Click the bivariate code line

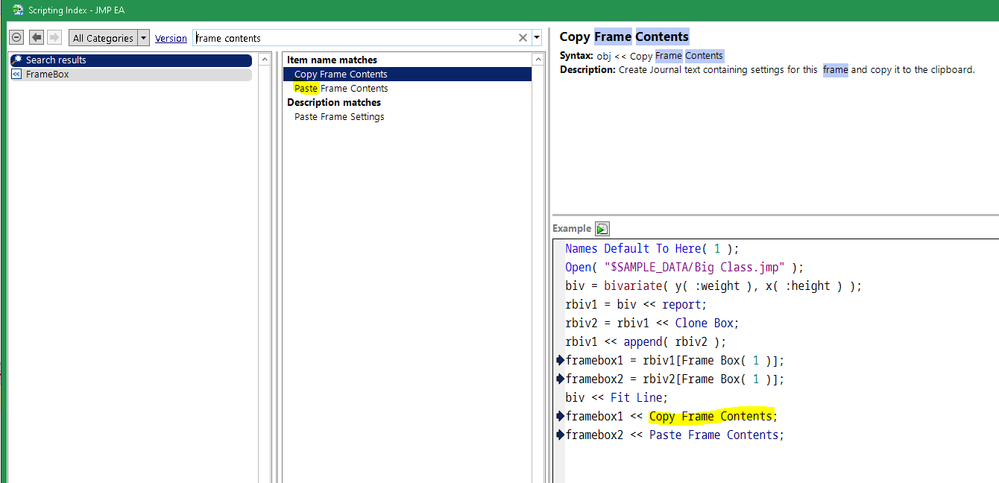coord(714,286)
